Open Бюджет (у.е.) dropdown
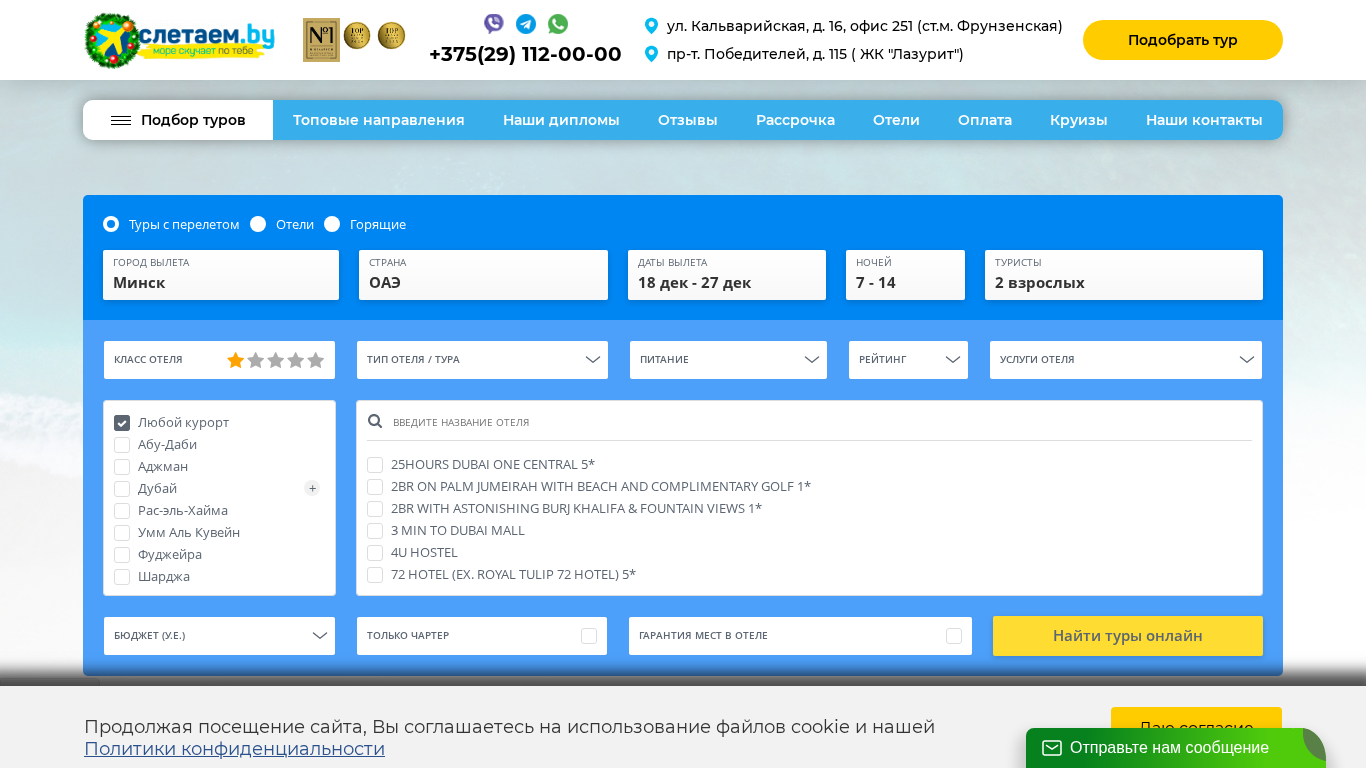Image resolution: width=1366 pixels, height=768 pixels. [219, 636]
